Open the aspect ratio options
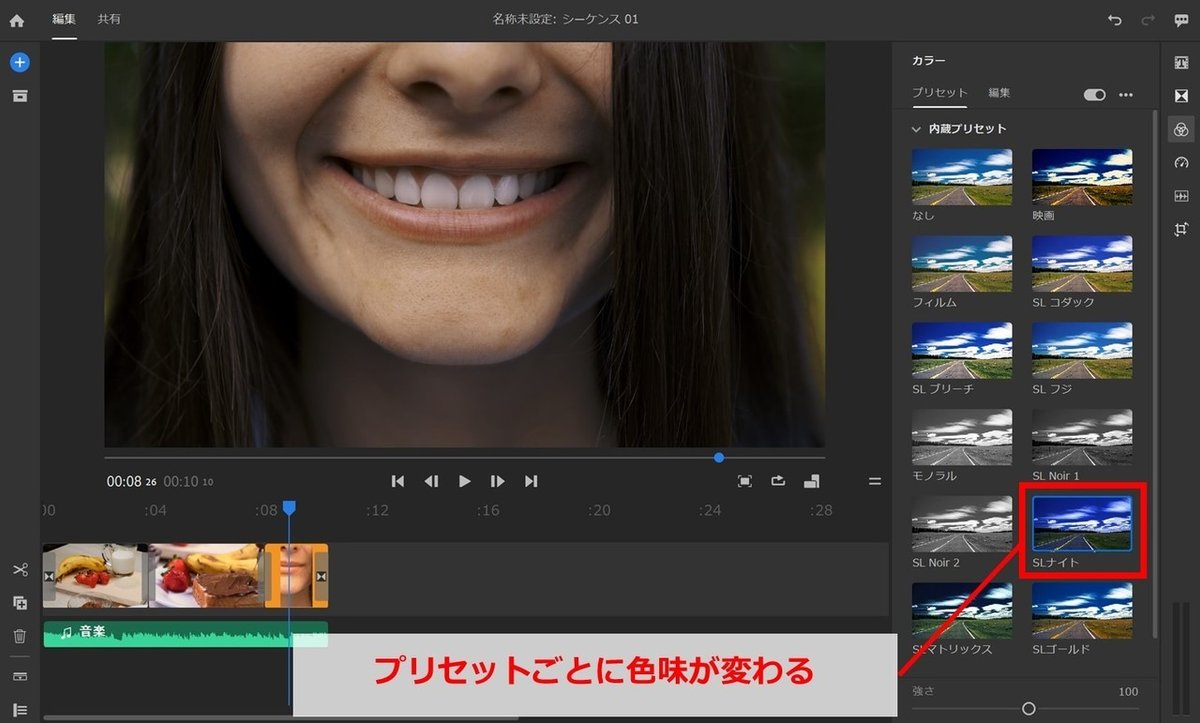This screenshot has height=723, width=1200. pyautogui.click(x=812, y=481)
